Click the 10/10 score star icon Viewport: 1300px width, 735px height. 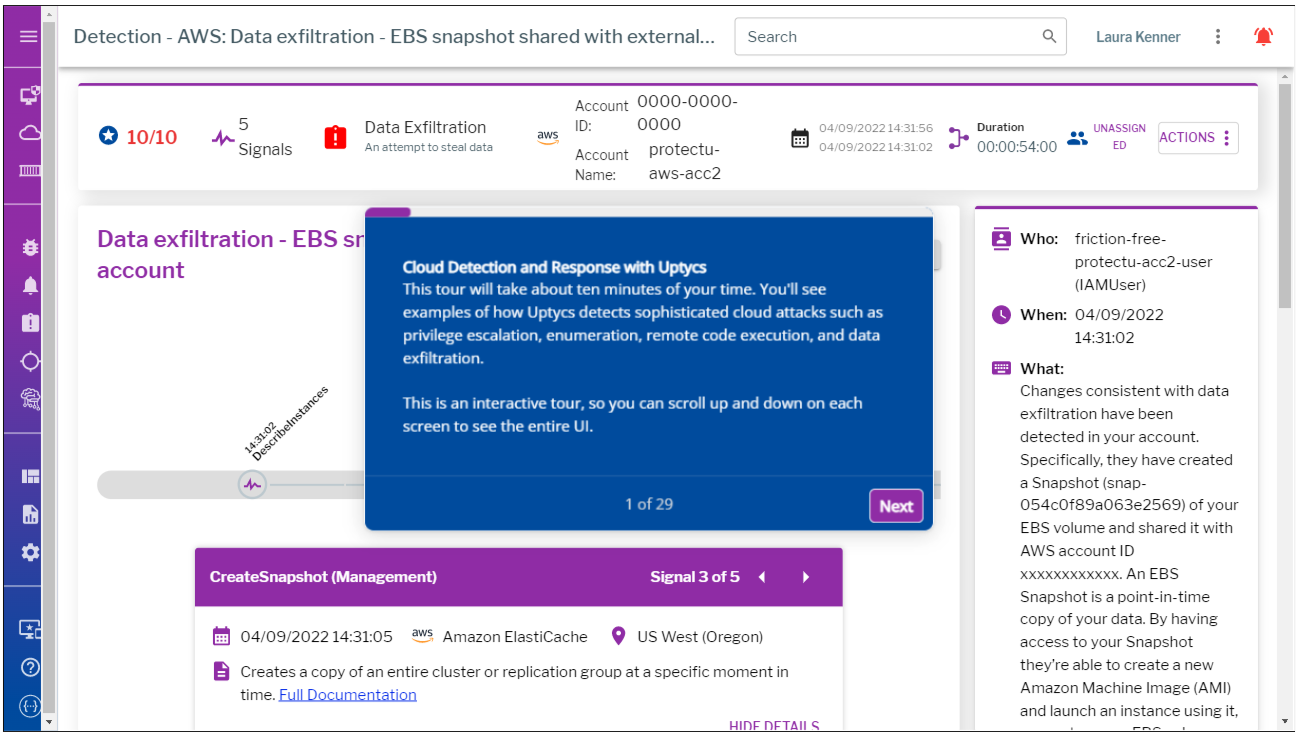click(108, 136)
